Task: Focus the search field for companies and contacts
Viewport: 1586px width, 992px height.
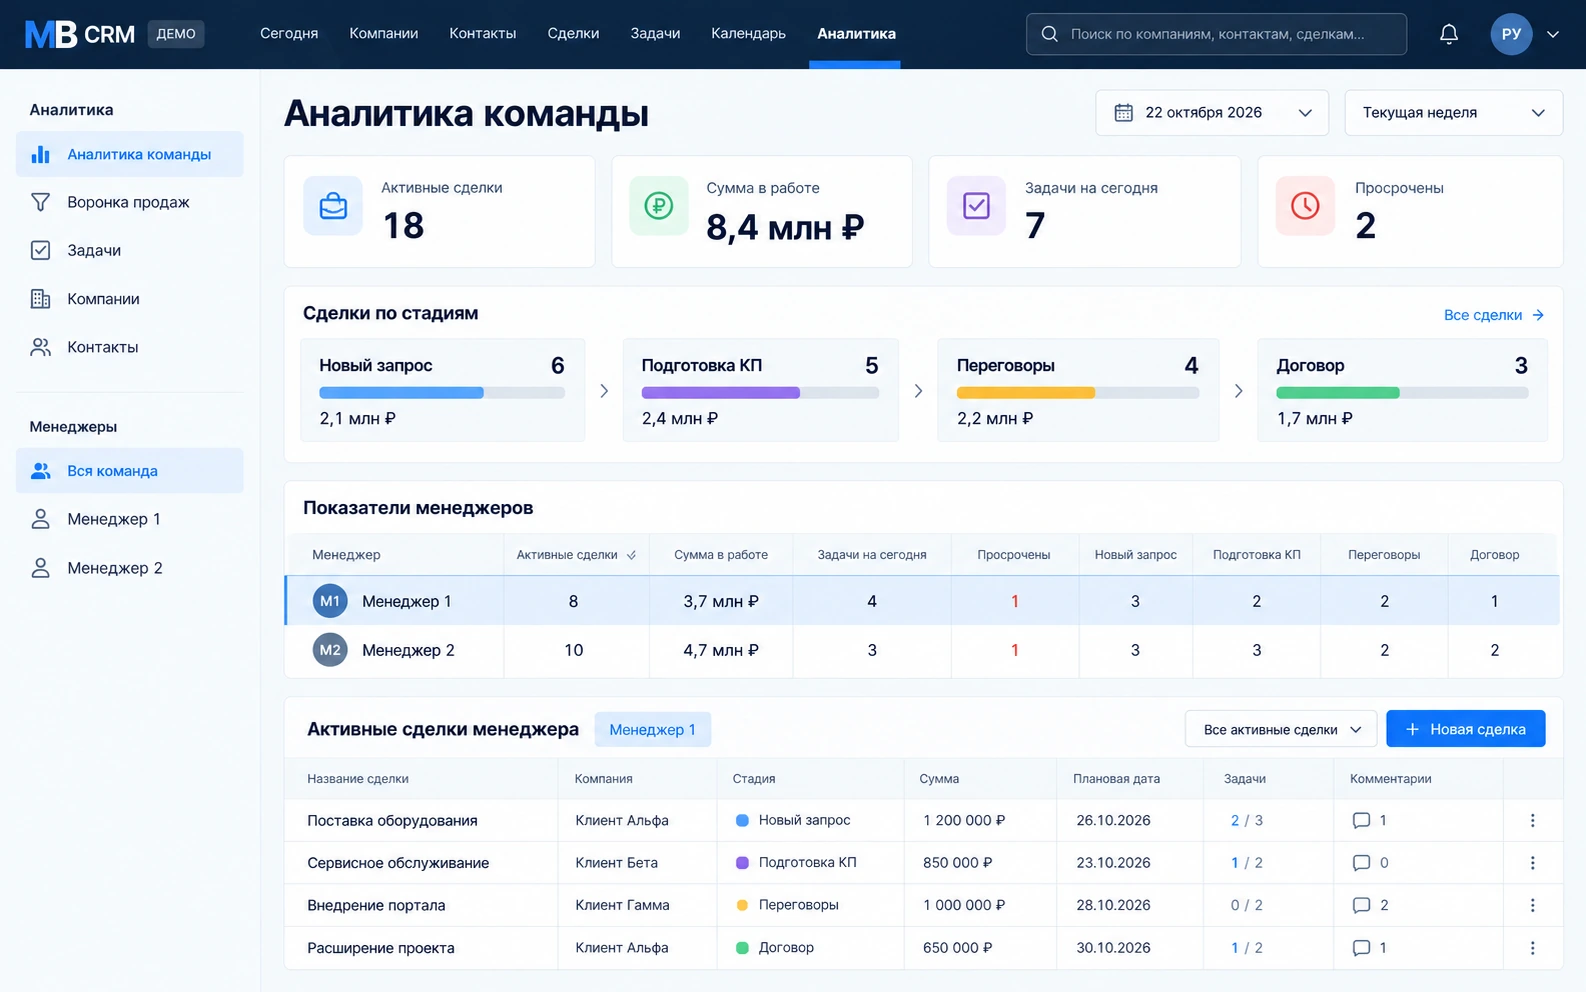Action: point(1216,34)
